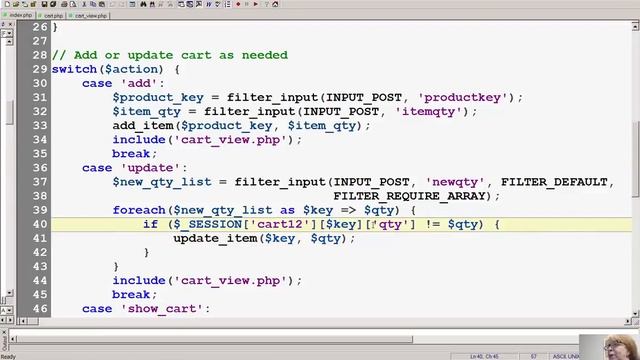Viewport: 640px width, 360px height.
Task: Click the Cut scissors icon
Action: pos(84,4)
